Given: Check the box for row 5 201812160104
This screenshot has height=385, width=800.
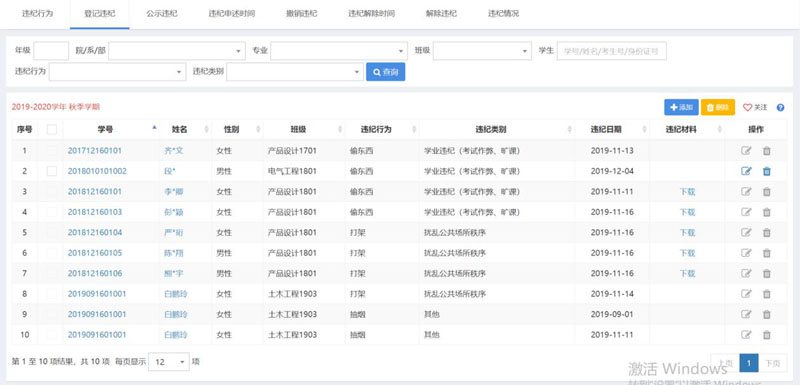Looking at the screenshot, I should (x=52, y=233).
